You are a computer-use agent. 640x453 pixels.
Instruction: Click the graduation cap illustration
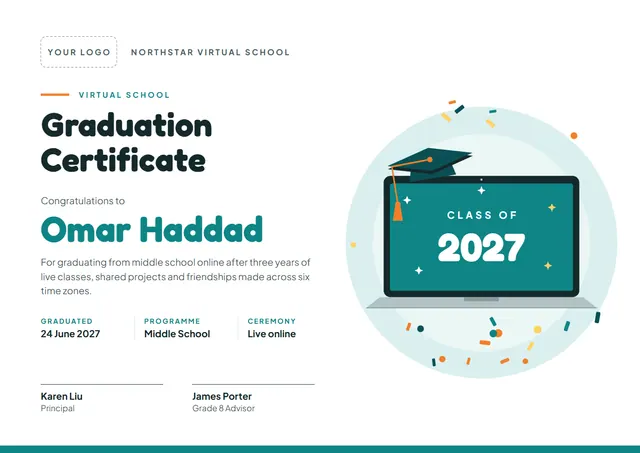[x=430, y=164]
